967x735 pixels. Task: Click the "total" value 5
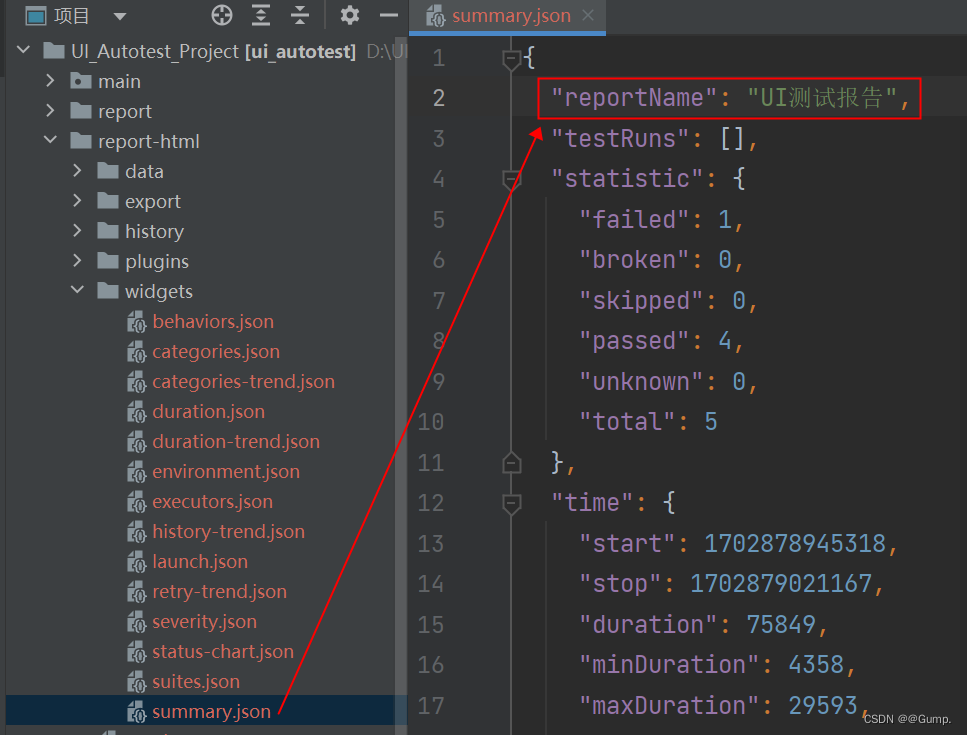710,422
